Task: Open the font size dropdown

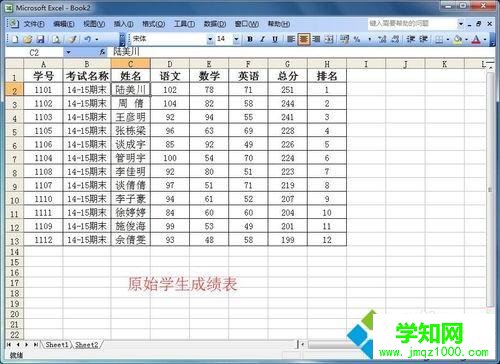Action: [236, 39]
